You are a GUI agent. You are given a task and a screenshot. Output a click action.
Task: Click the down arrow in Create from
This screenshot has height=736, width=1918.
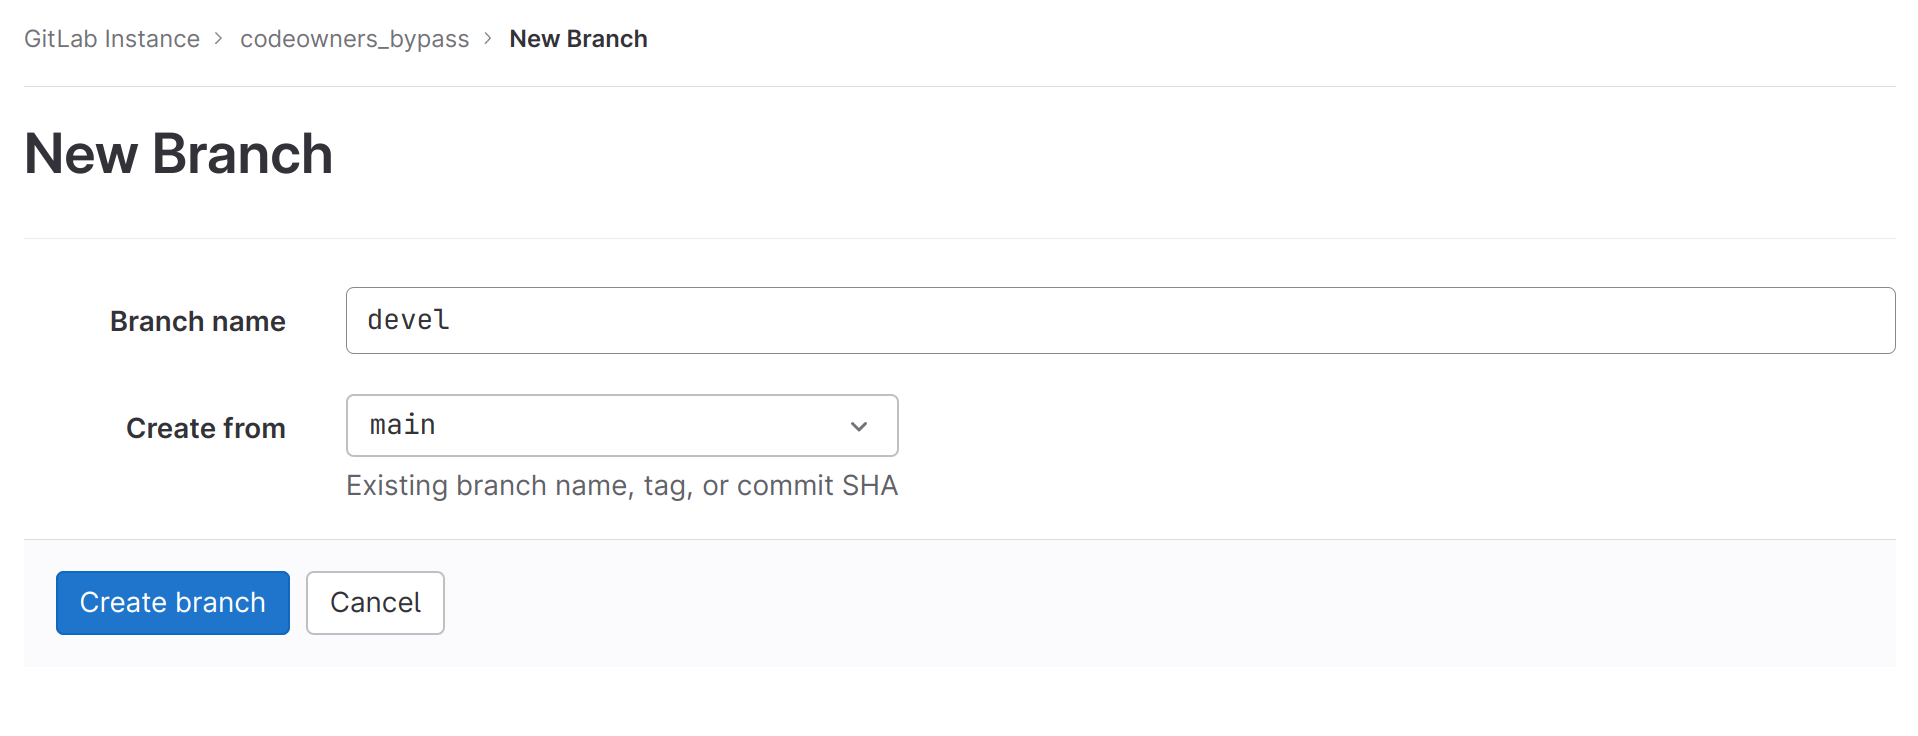coord(858,427)
